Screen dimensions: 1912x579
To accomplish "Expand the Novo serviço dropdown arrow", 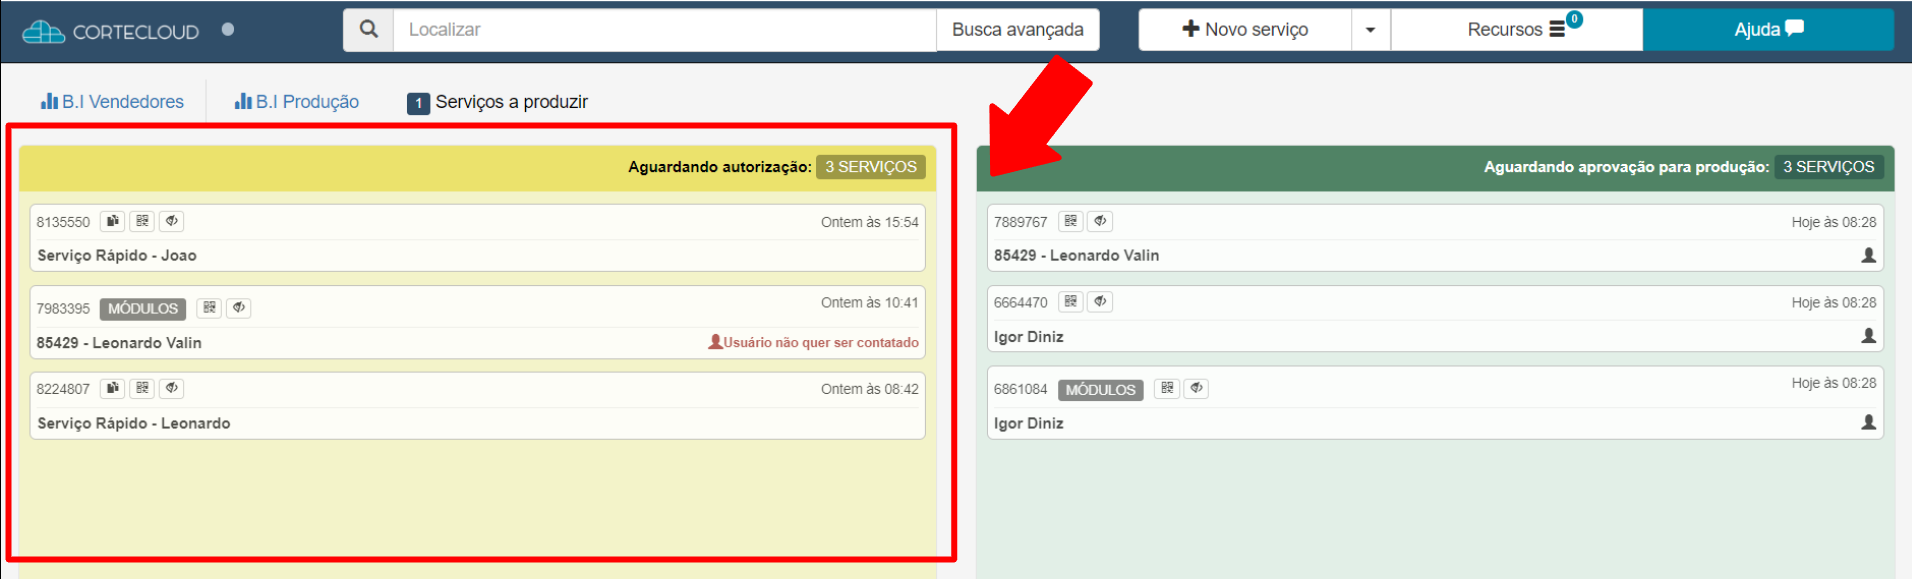I will tap(1371, 30).
